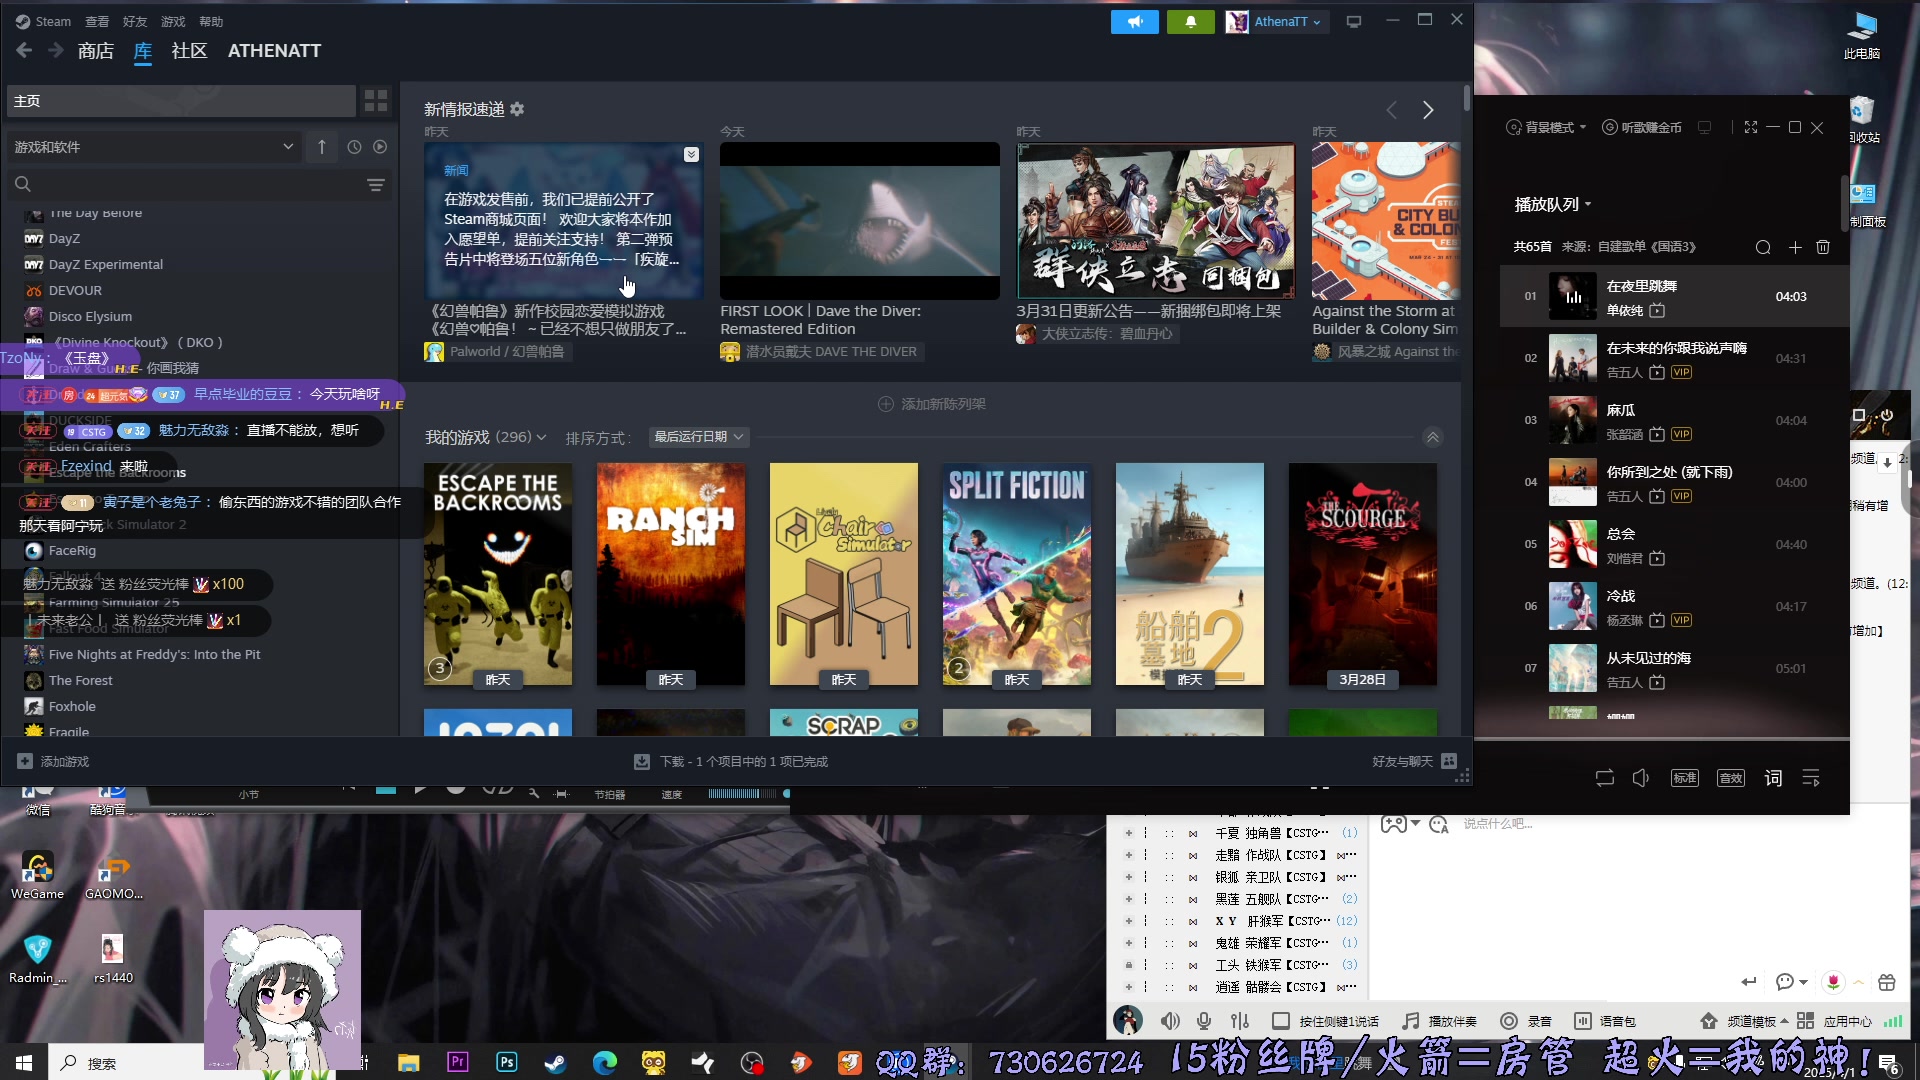
Task: Mute speaker in voice chat toolbar
Action: [x=1170, y=1021]
